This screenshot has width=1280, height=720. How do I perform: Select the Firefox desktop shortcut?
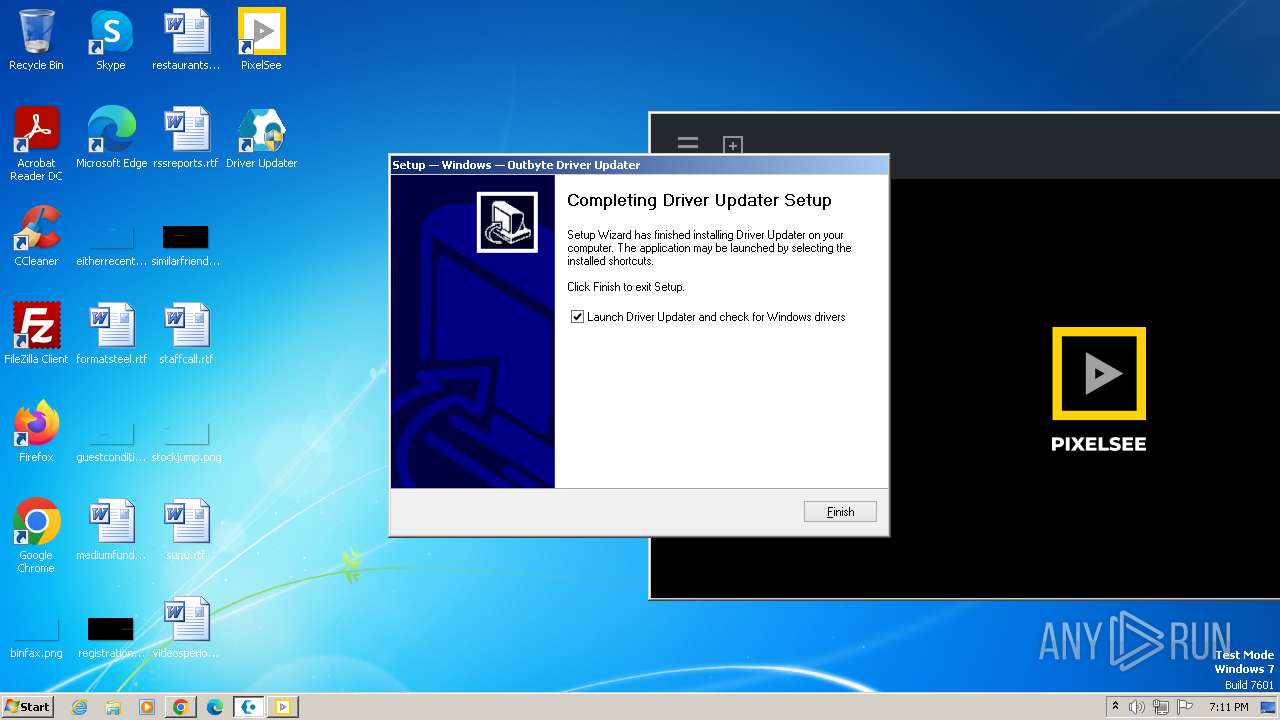tap(36, 432)
